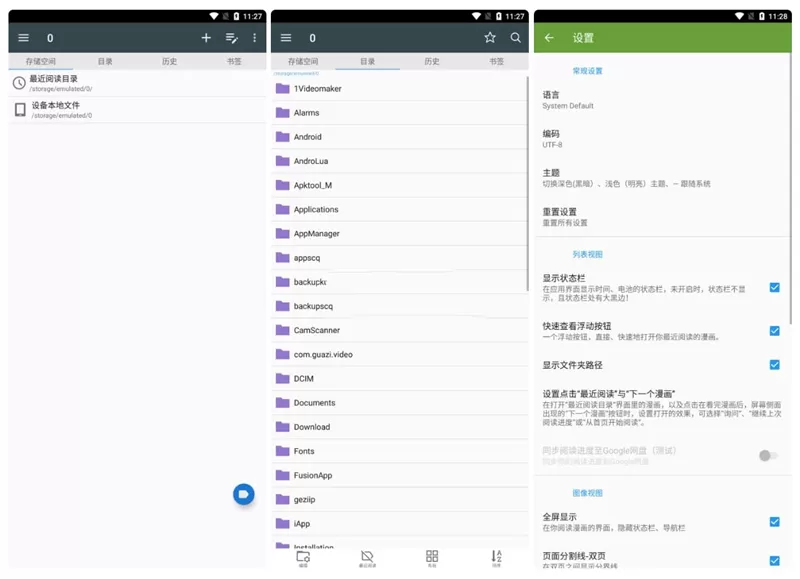Tap the 1Videomaker folder icon
The height and width of the screenshot is (579, 800).
282,88
